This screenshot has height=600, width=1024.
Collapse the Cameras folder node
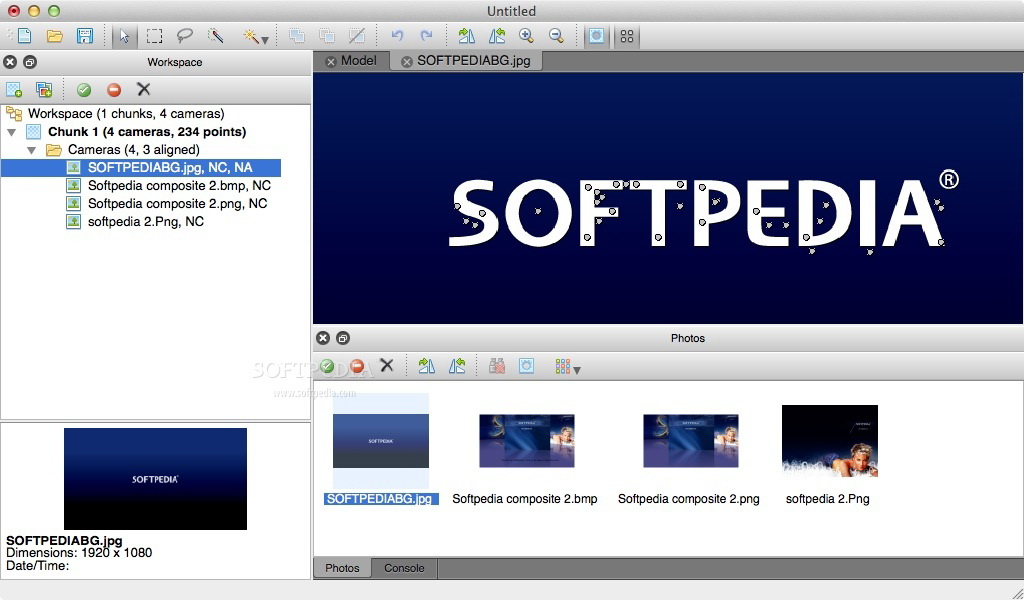coord(32,150)
